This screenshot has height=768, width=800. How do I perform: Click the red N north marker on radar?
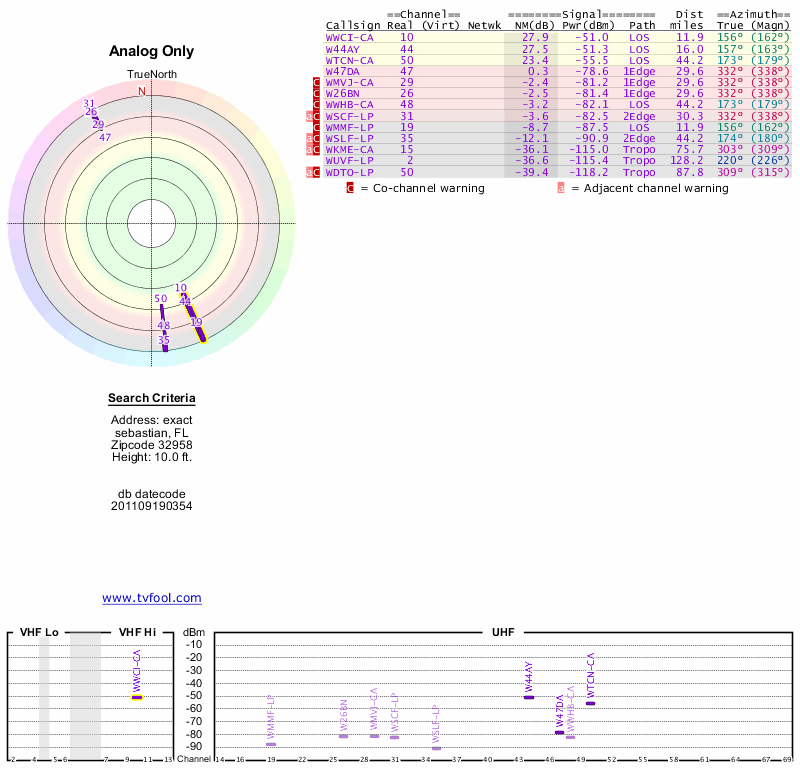142,91
